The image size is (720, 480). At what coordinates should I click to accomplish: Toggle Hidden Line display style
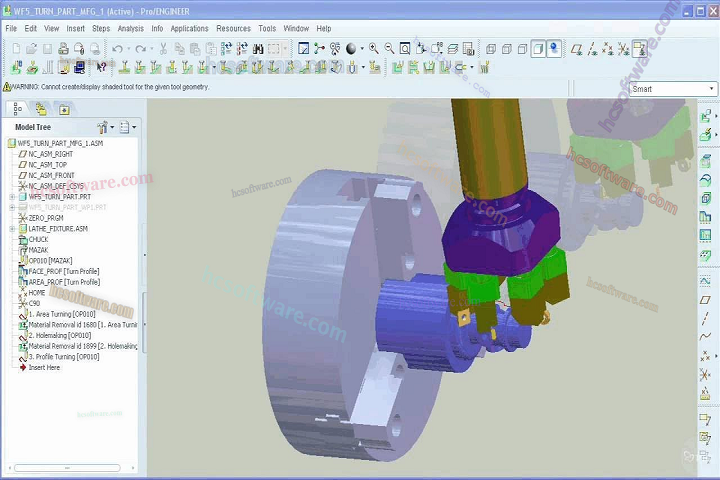click(506, 49)
